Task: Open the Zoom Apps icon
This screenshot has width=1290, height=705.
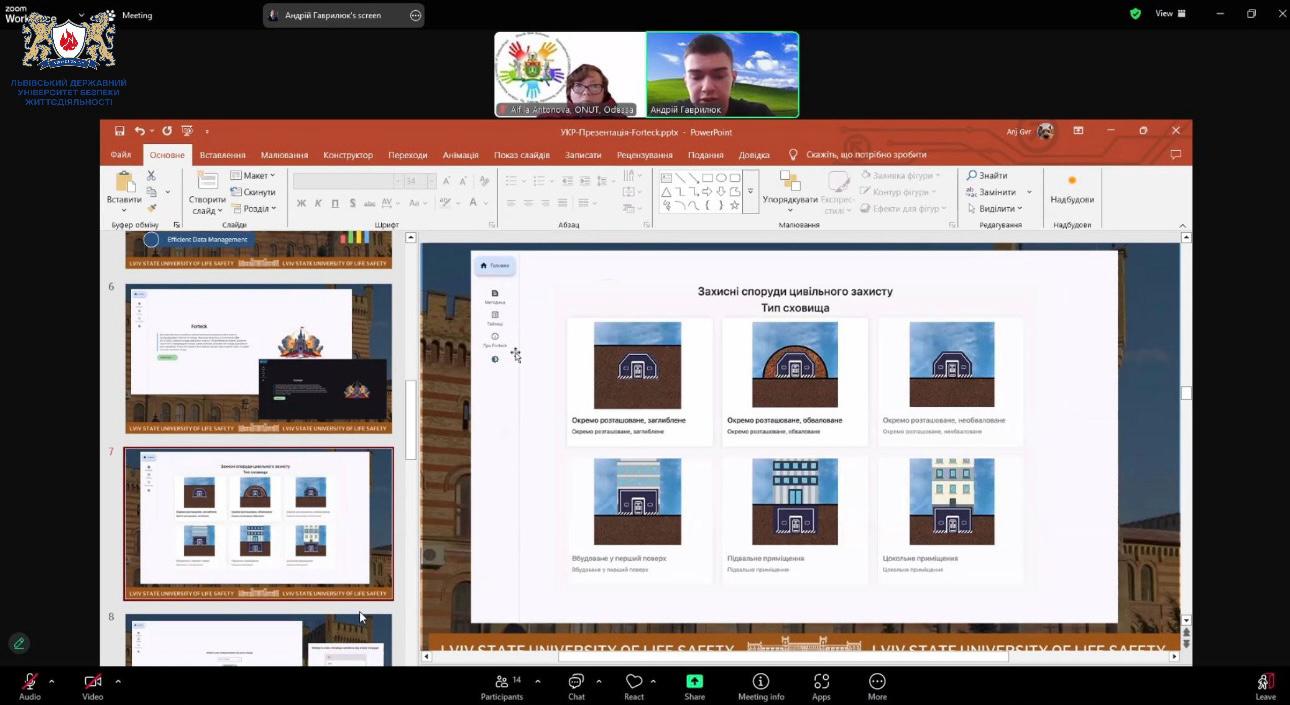Action: pos(821,683)
